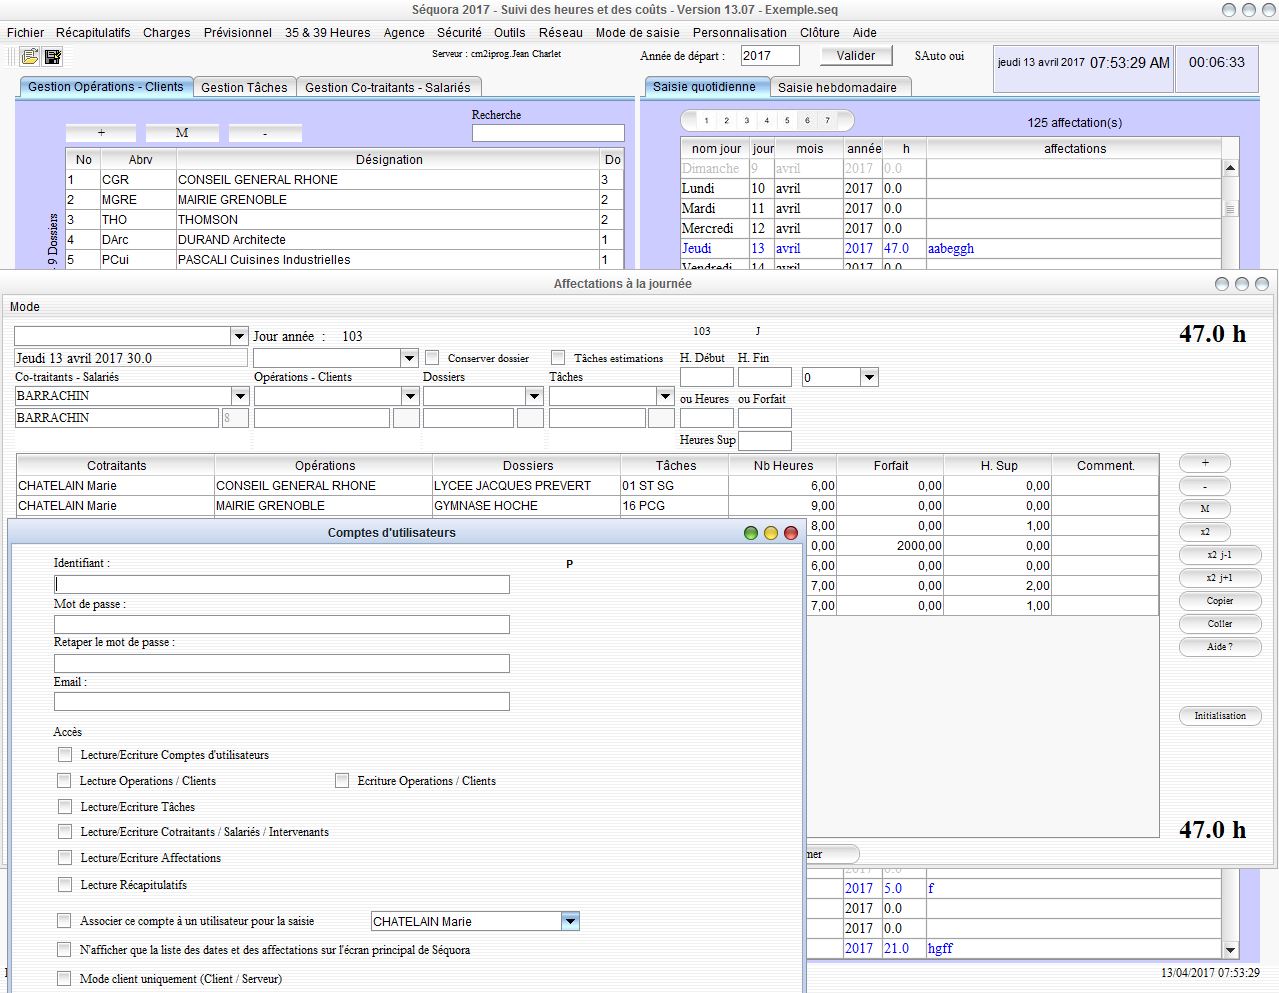Screen dimensions: 1279x993
Task: Open the Tâches combo box arrow
Action: pyautogui.click(x=664, y=396)
